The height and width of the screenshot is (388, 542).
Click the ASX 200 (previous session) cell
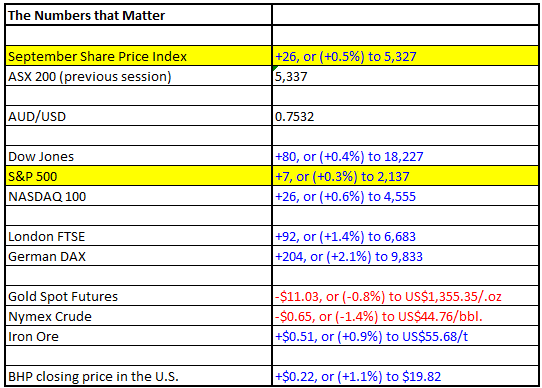coord(139,76)
